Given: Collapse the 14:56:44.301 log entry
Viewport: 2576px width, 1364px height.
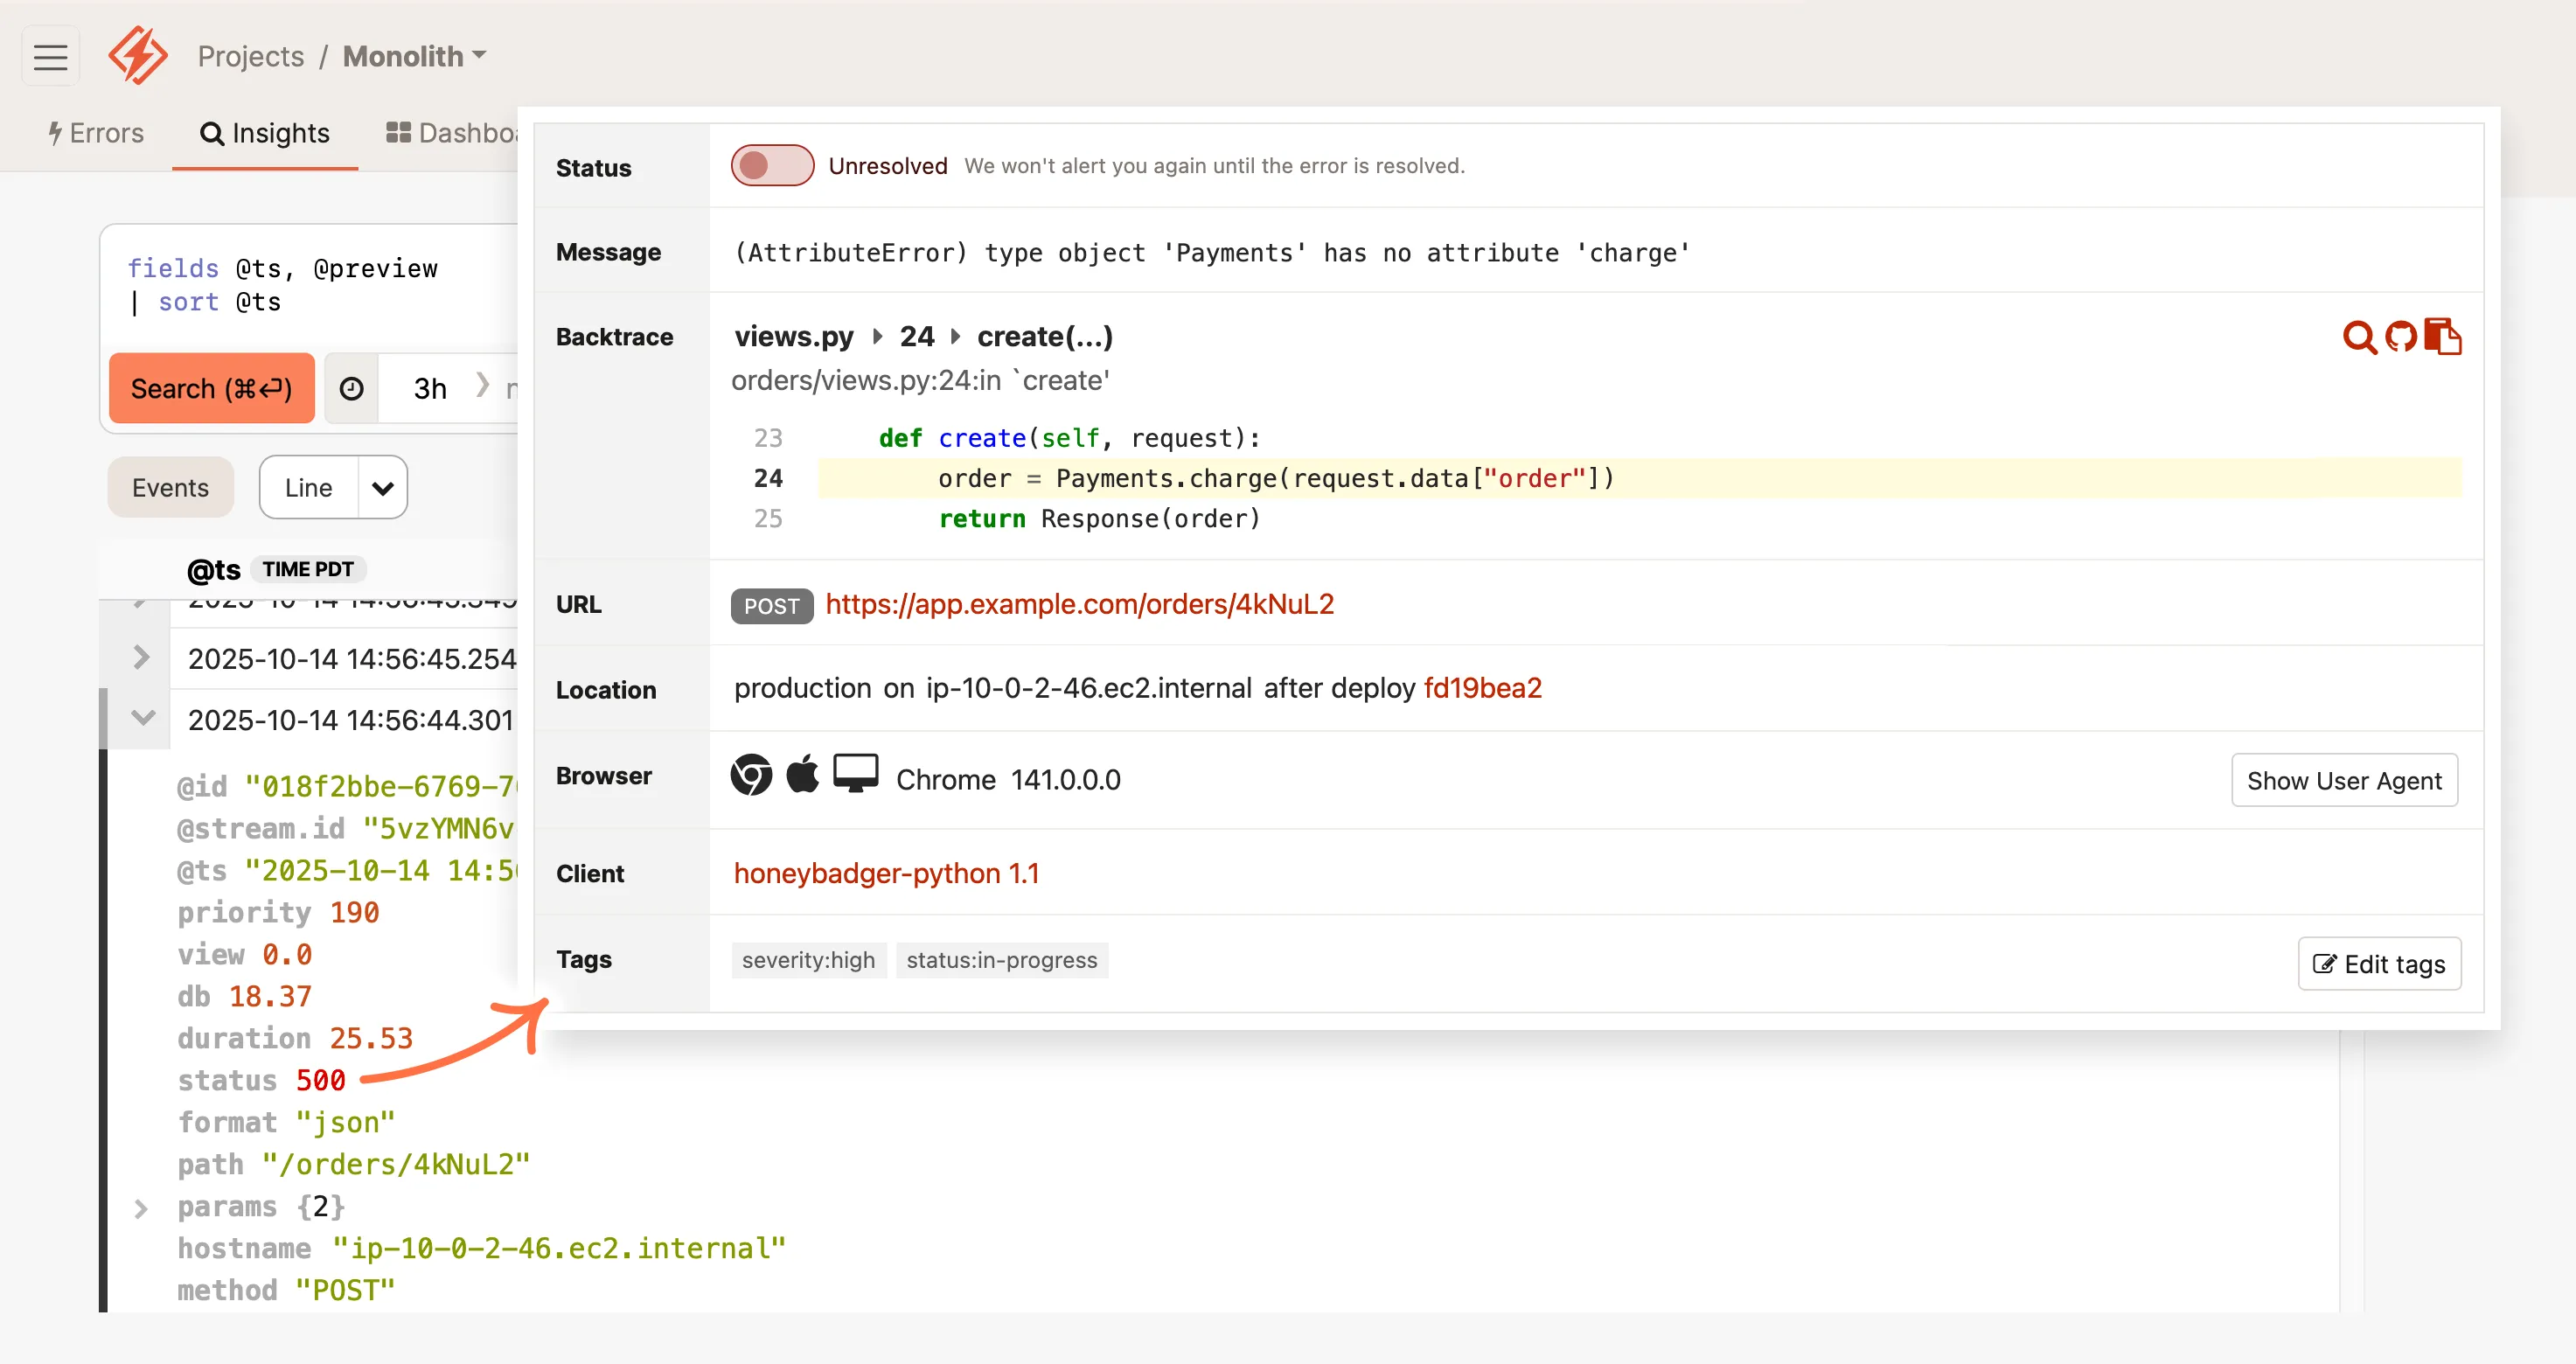Looking at the screenshot, I should [x=141, y=718].
